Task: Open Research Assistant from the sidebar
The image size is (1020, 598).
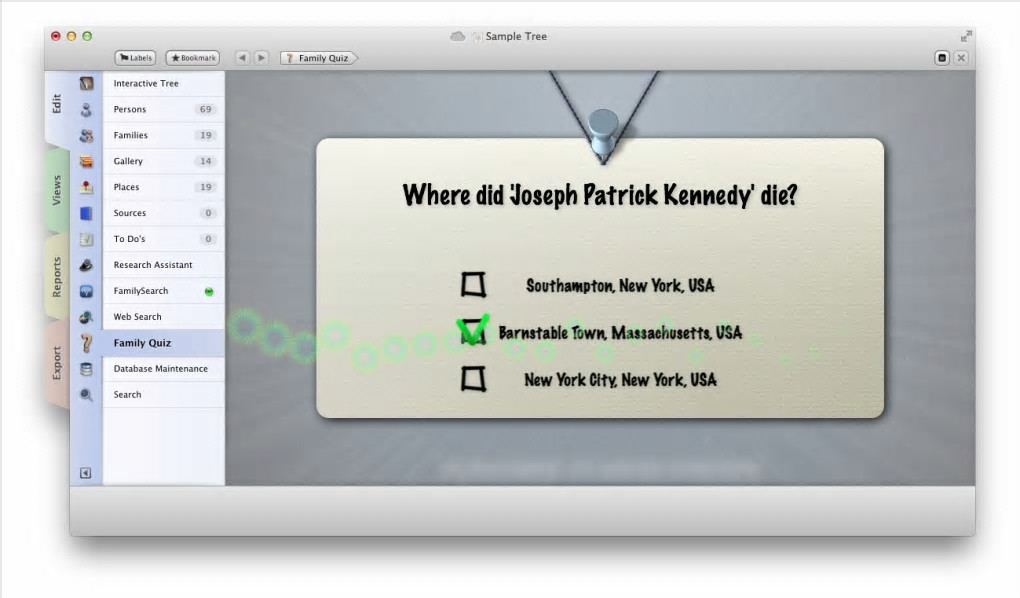Action: [x=163, y=265]
